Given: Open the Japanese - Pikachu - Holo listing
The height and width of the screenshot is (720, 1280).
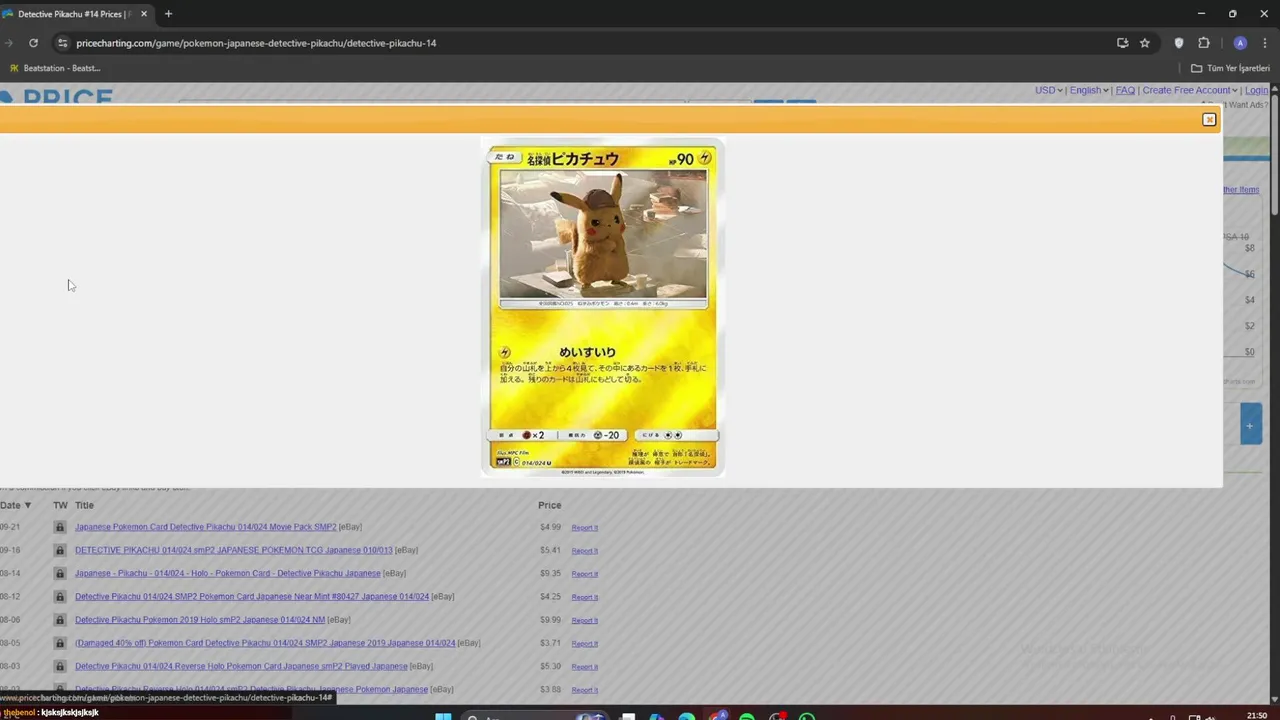Looking at the screenshot, I should click(228, 573).
